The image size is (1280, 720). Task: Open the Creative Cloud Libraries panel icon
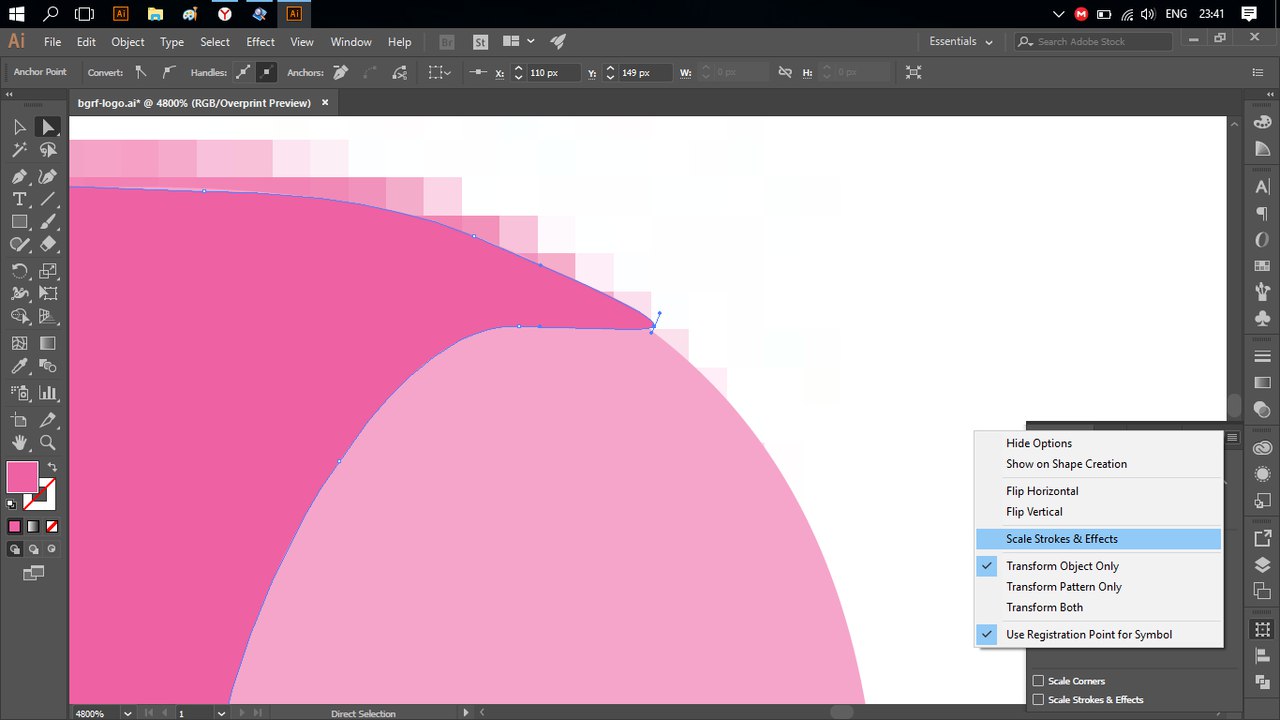click(x=1262, y=448)
